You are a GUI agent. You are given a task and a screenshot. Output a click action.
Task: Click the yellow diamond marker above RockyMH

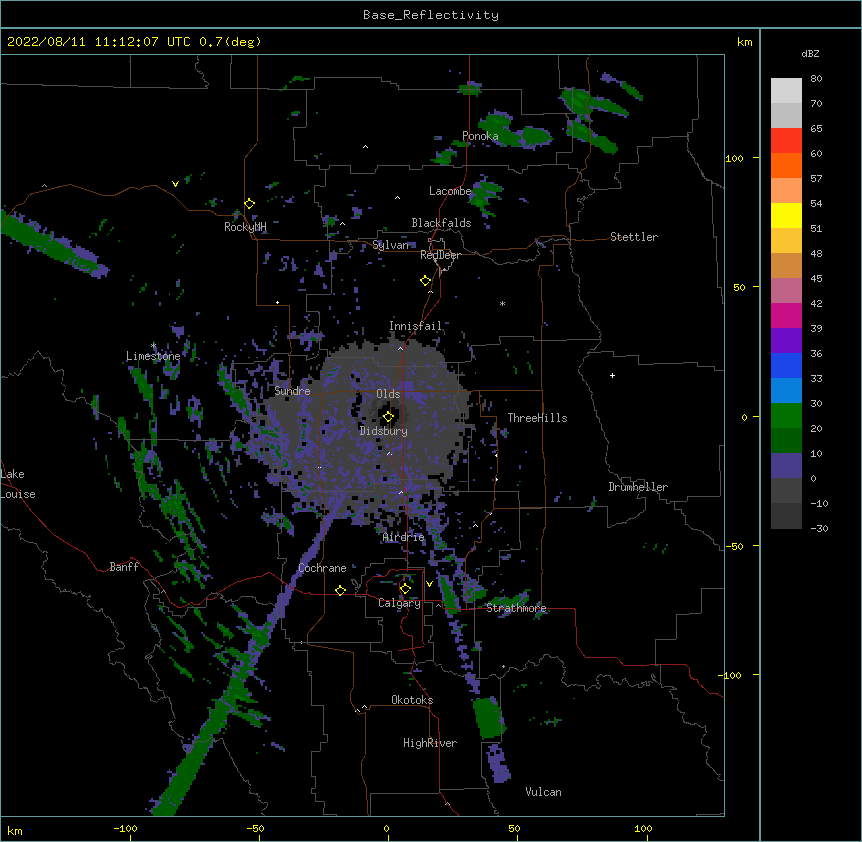click(x=250, y=204)
